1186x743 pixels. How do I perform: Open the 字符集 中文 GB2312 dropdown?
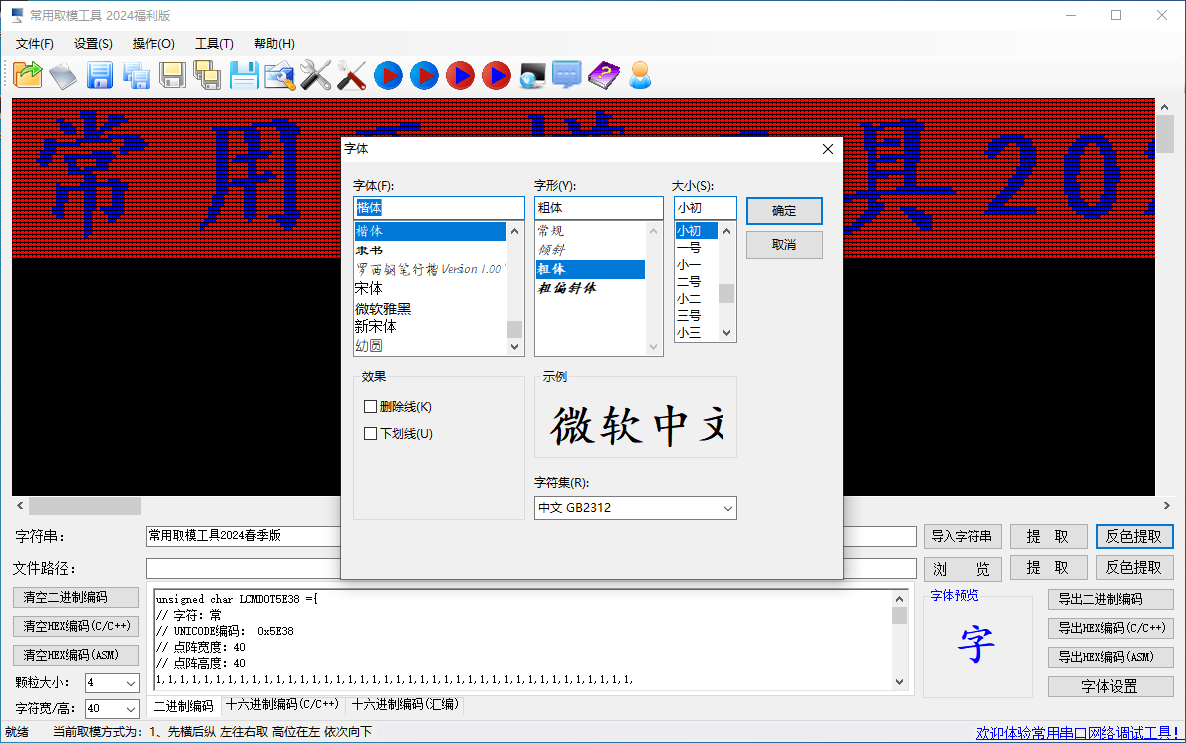[635, 508]
